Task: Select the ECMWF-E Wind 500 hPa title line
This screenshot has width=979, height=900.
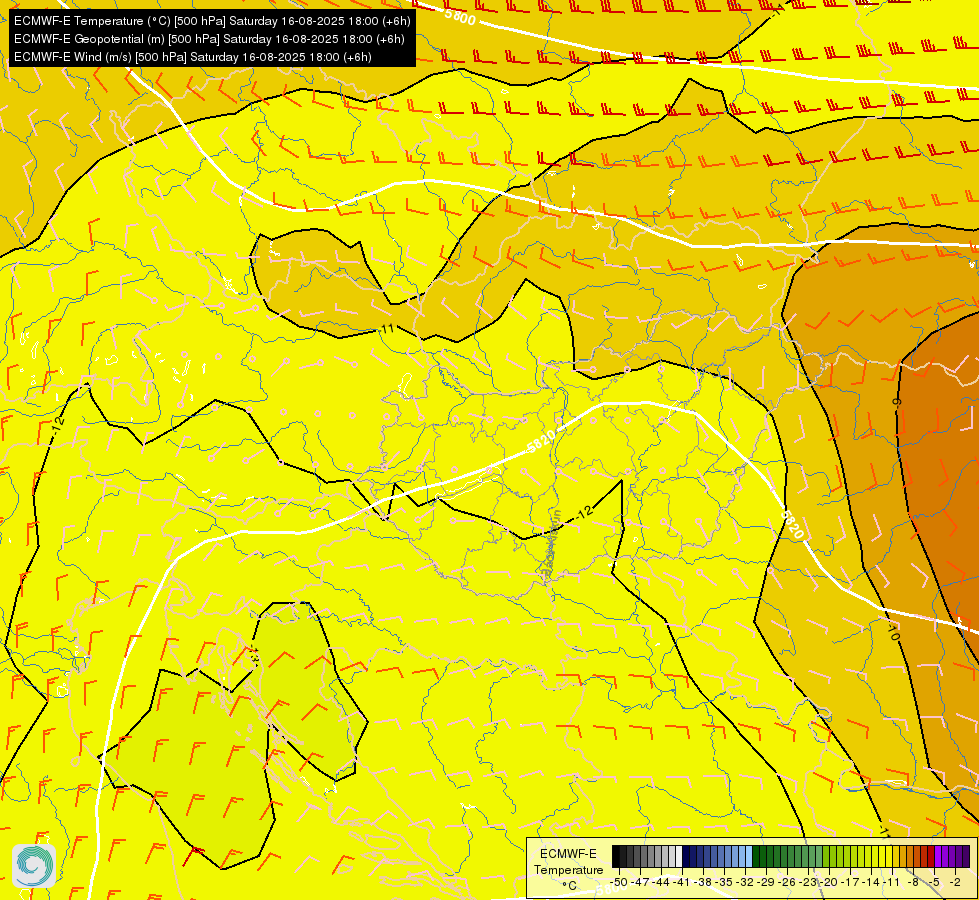Action: point(192,57)
